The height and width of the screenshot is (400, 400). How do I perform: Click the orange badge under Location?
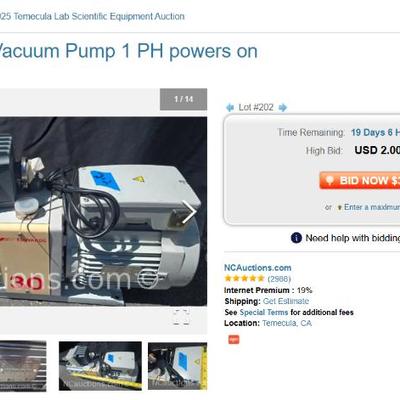click(234, 339)
